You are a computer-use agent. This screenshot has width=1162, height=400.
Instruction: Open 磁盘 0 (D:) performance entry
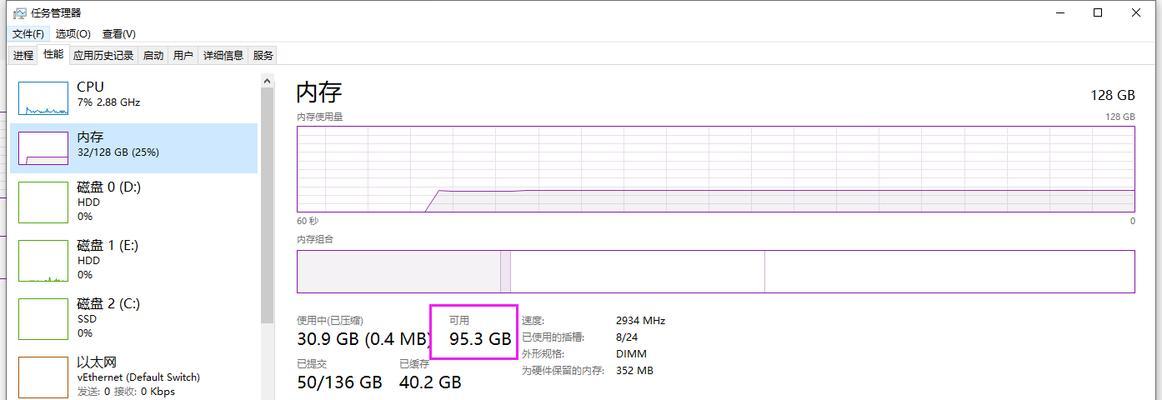click(x=134, y=201)
